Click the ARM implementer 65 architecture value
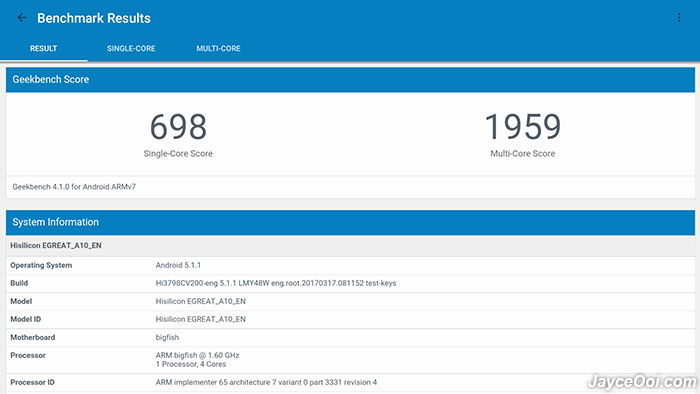This screenshot has width=700, height=394. (266, 382)
